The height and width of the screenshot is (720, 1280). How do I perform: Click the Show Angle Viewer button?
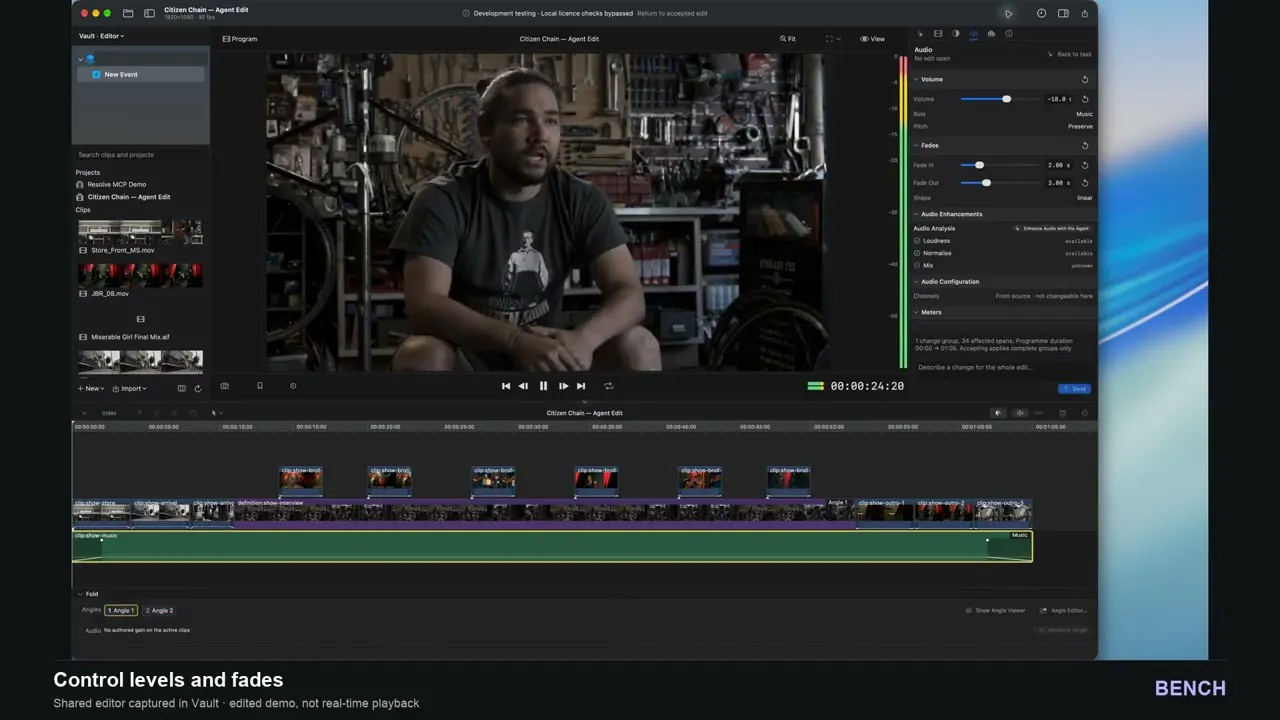click(x=996, y=610)
